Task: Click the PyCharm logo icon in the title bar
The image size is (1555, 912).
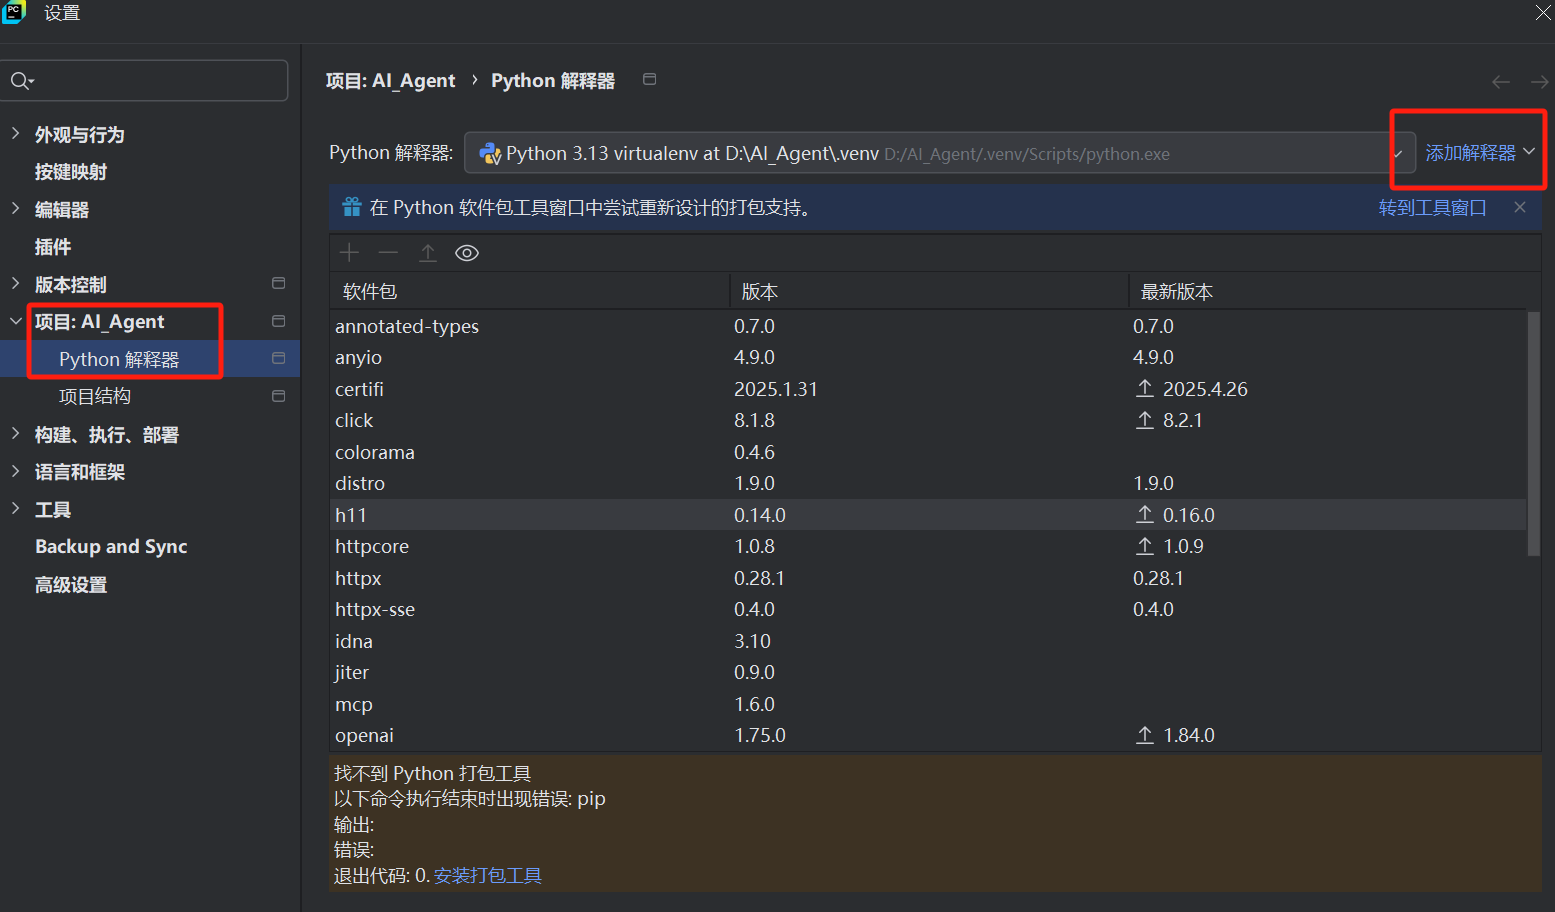Action: click(14, 12)
